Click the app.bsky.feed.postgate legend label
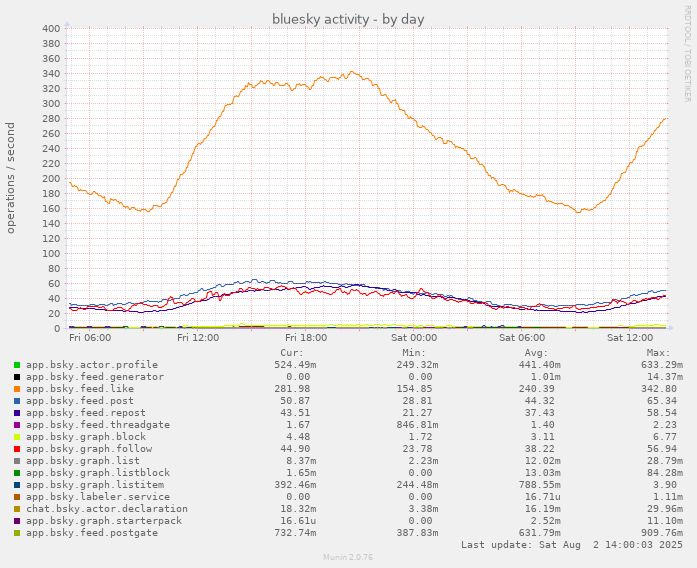The width and height of the screenshot is (697, 568). [x=92, y=533]
